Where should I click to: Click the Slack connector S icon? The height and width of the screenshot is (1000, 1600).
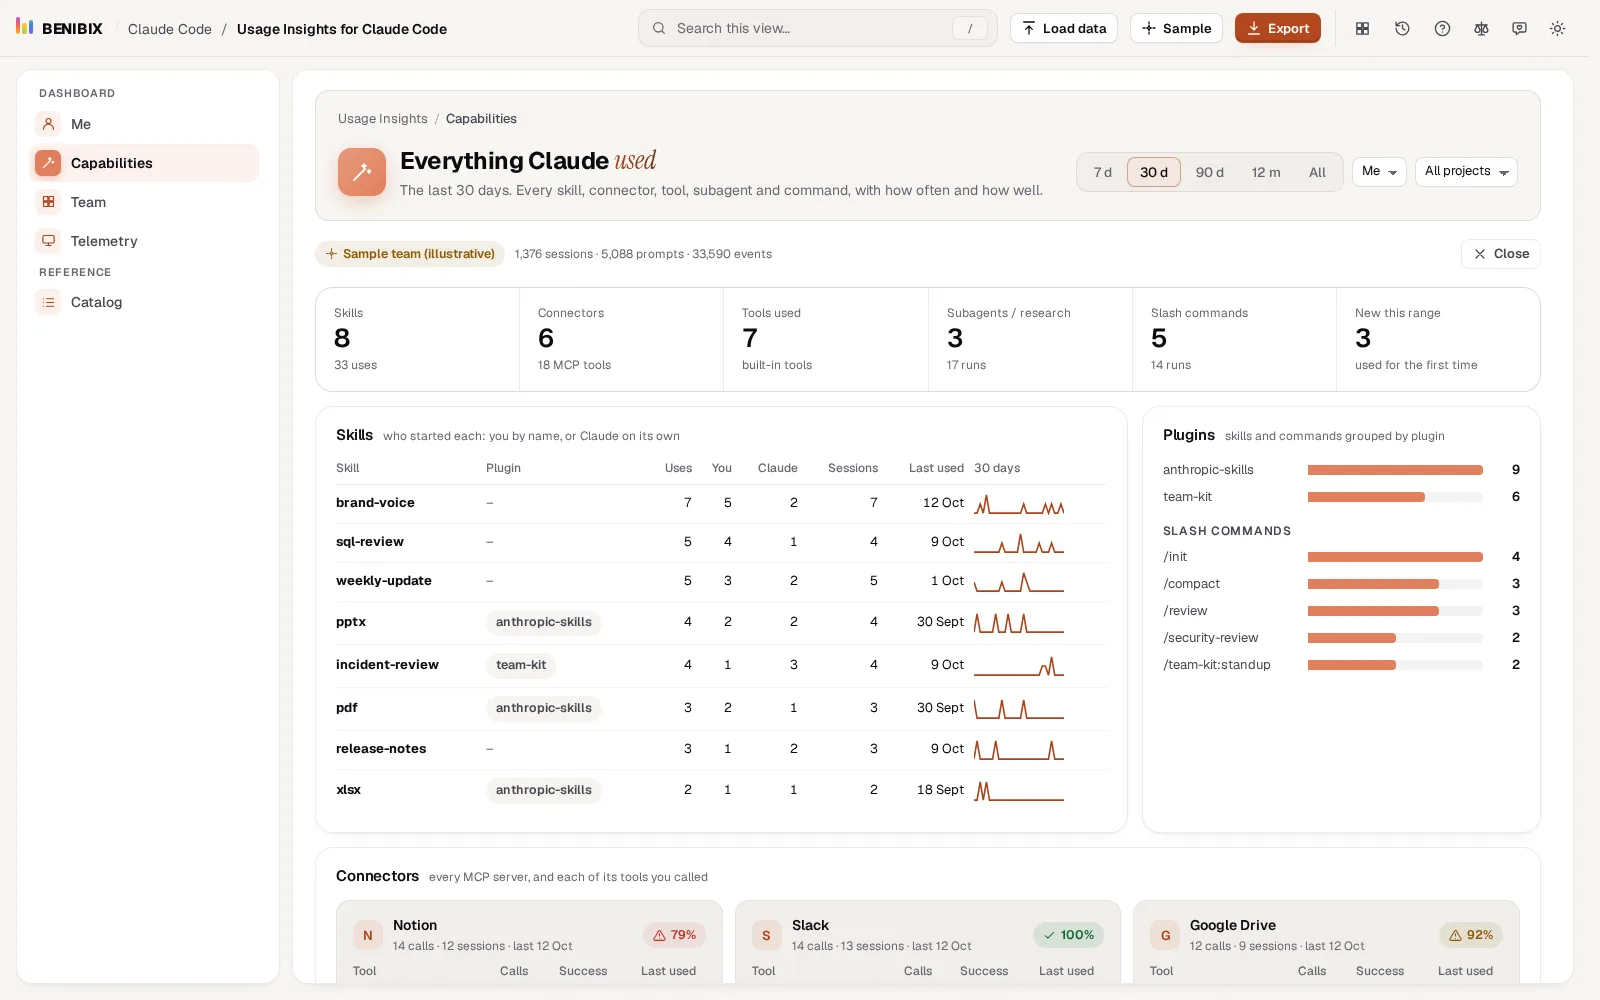(x=767, y=936)
